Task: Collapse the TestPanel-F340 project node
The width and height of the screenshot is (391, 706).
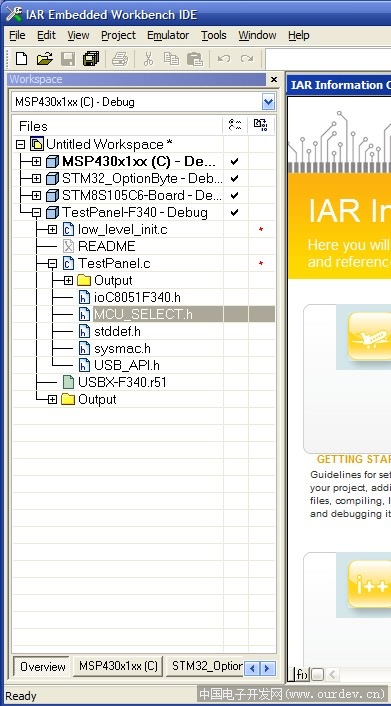Action: pyautogui.click(x=36, y=213)
